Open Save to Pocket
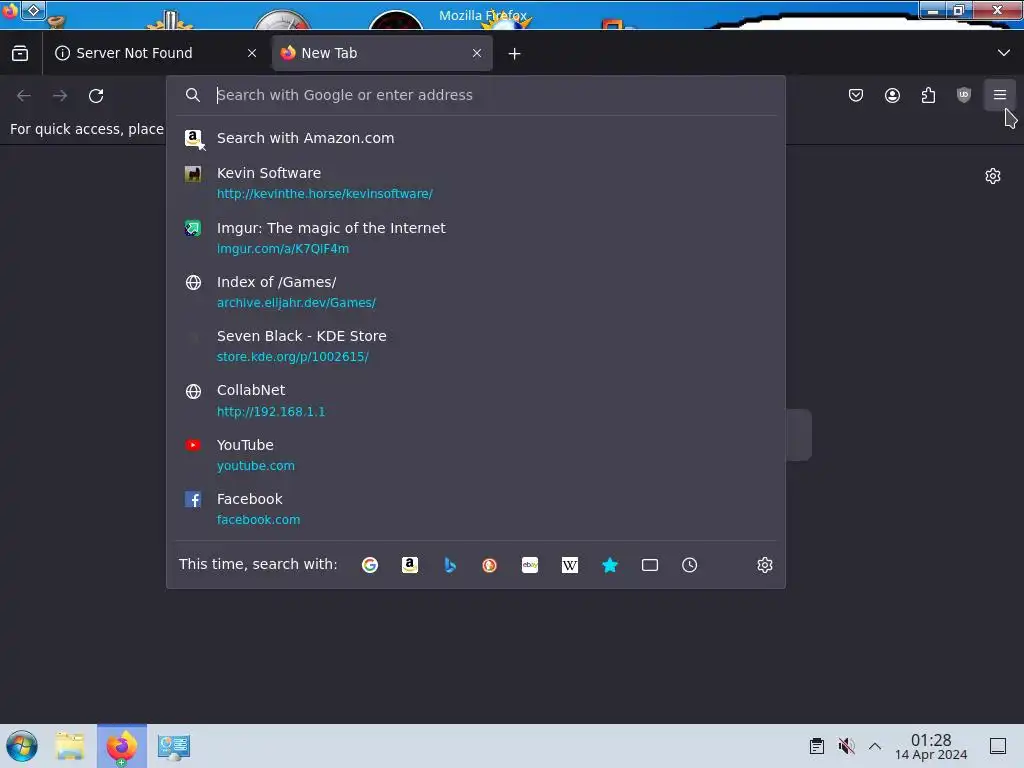Image resolution: width=1024 pixels, height=768 pixels. pos(856,95)
